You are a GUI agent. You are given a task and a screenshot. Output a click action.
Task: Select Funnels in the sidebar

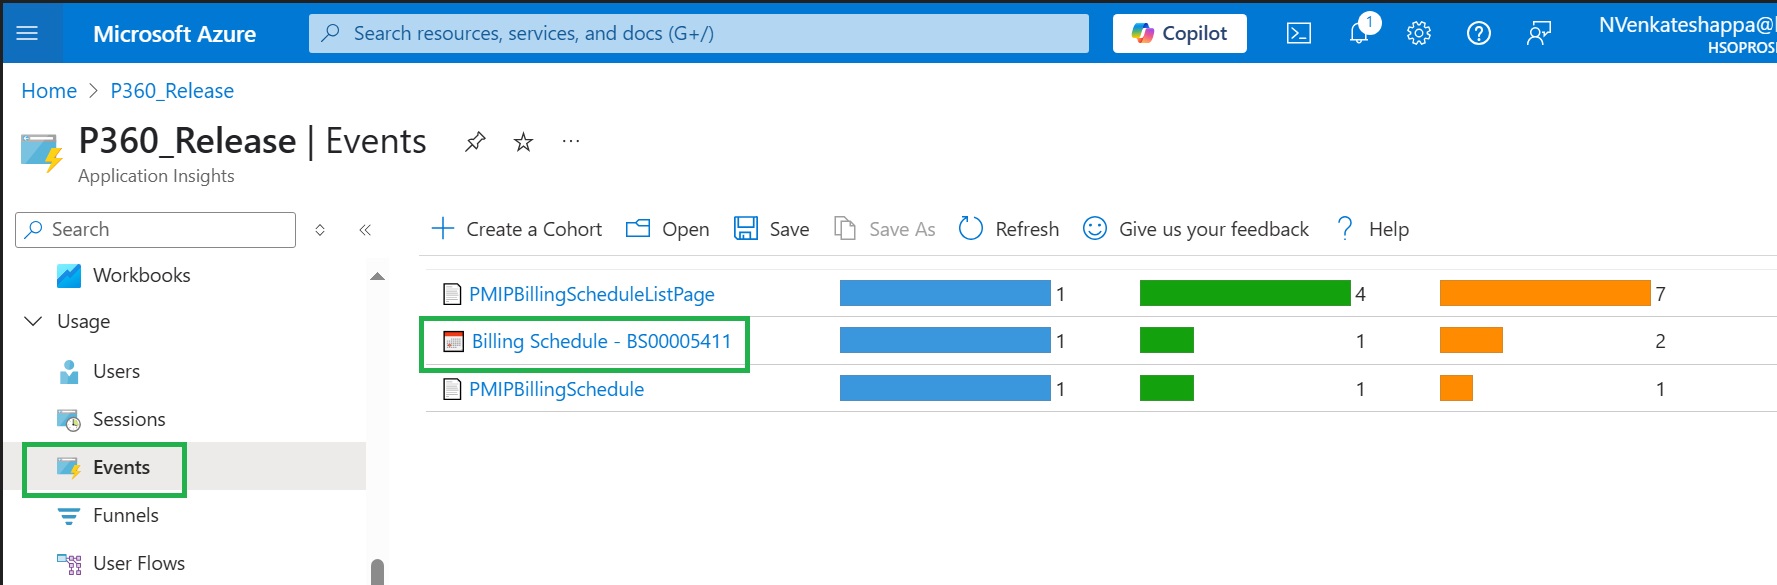click(x=125, y=515)
